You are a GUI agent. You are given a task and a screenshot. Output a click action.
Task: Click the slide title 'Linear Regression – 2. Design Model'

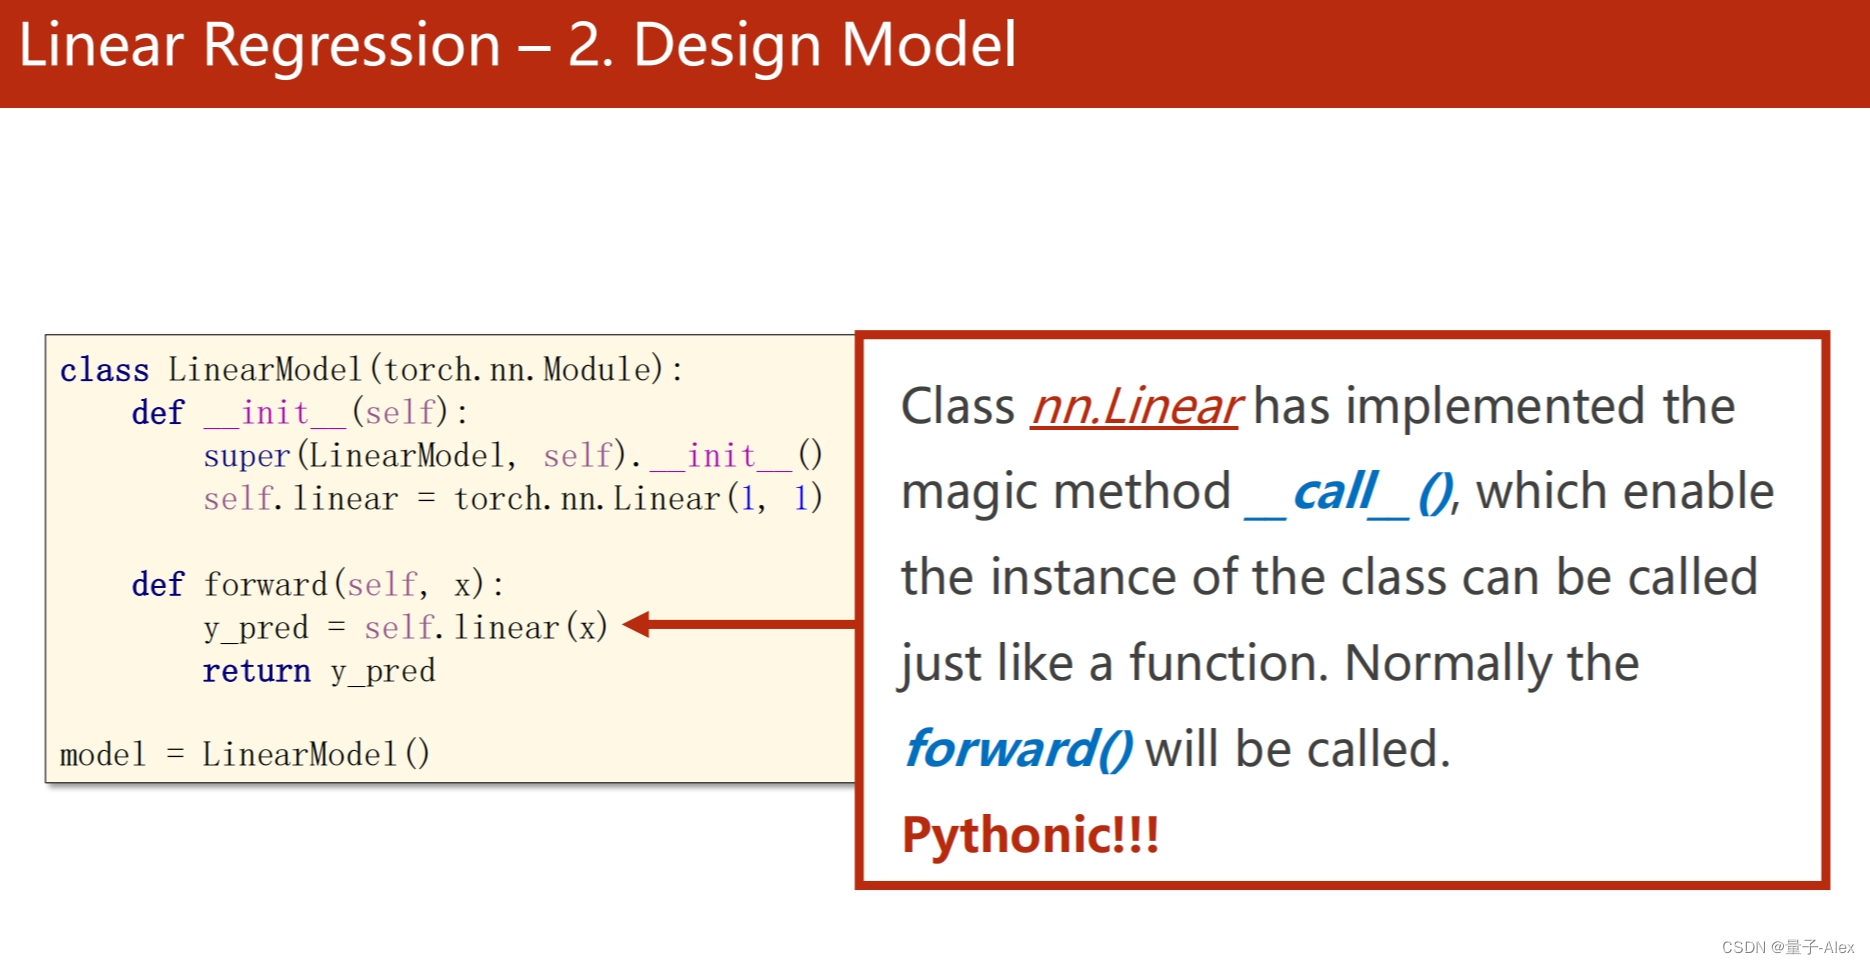(x=517, y=46)
